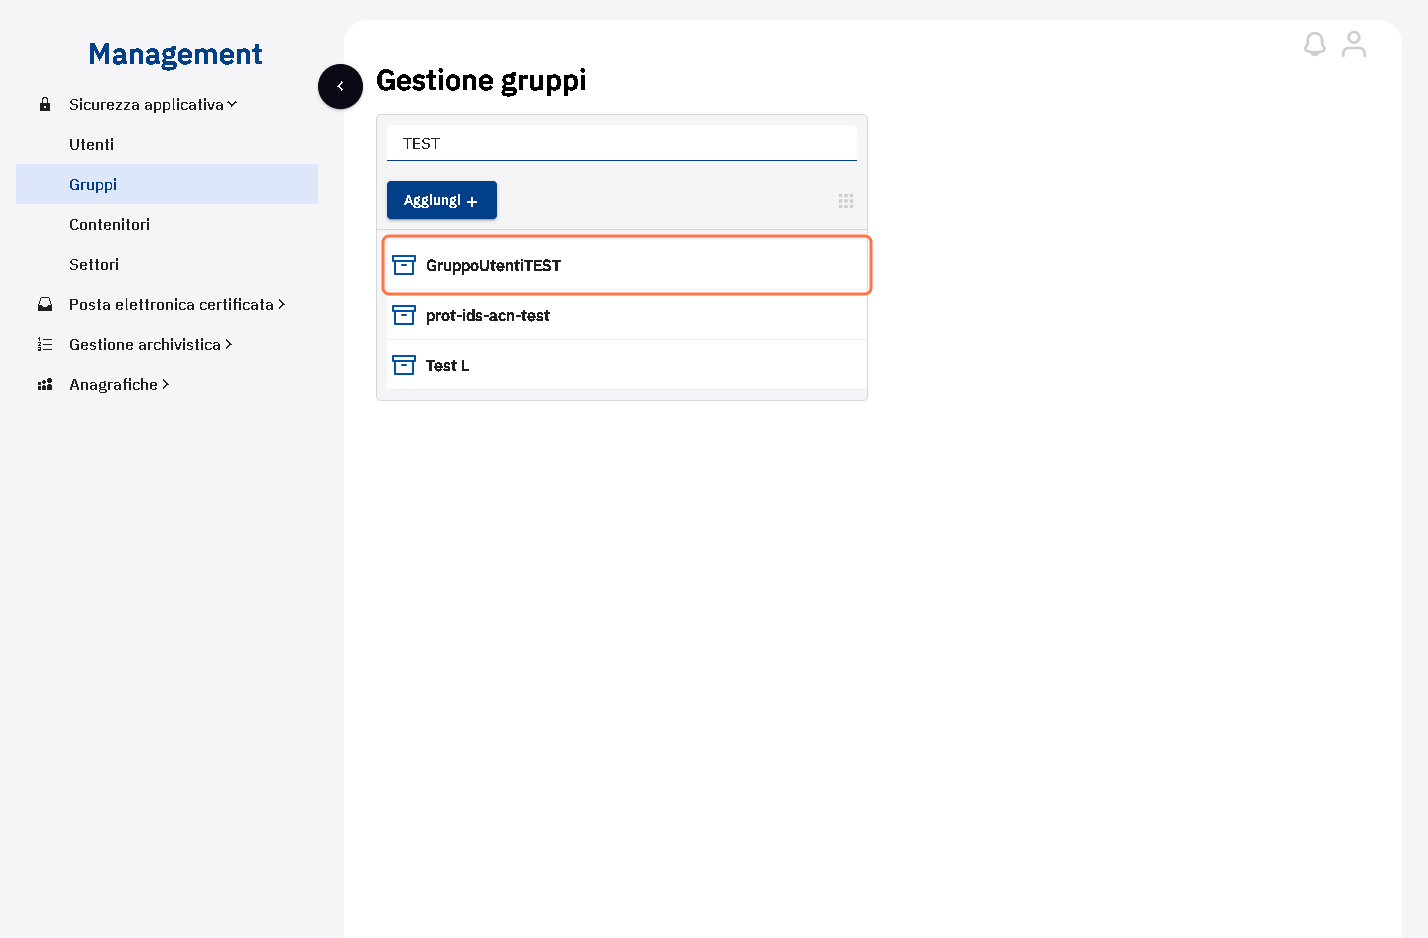Image resolution: width=1428 pixels, height=938 pixels.
Task: Click the Anagrafiche people icon
Action: pos(45,384)
